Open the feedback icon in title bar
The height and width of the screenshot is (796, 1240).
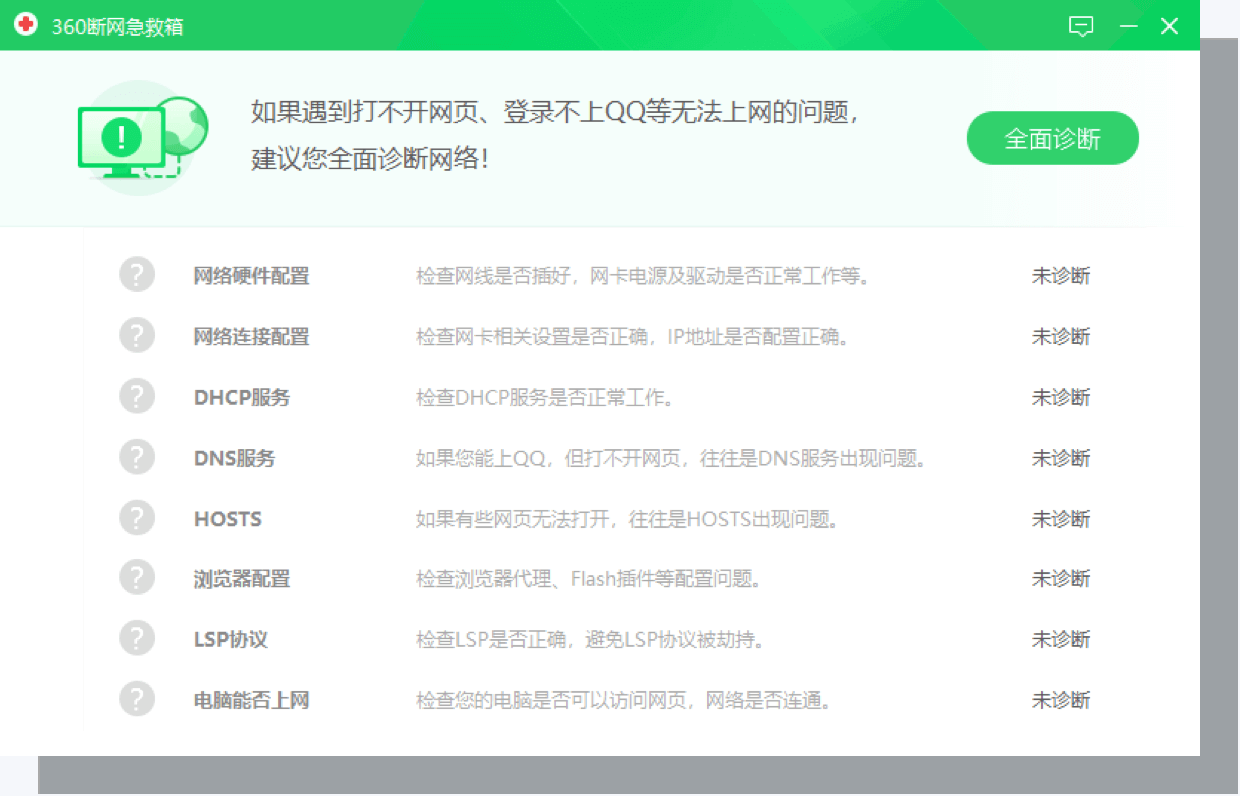pyautogui.click(x=1081, y=26)
